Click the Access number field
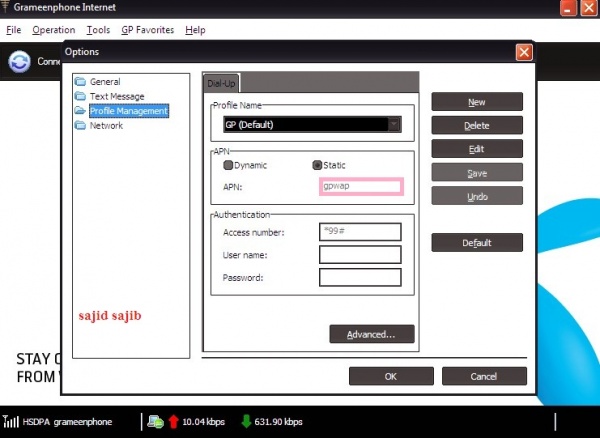The width and height of the screenshot is (600, 438). click(x=360, y=232)
